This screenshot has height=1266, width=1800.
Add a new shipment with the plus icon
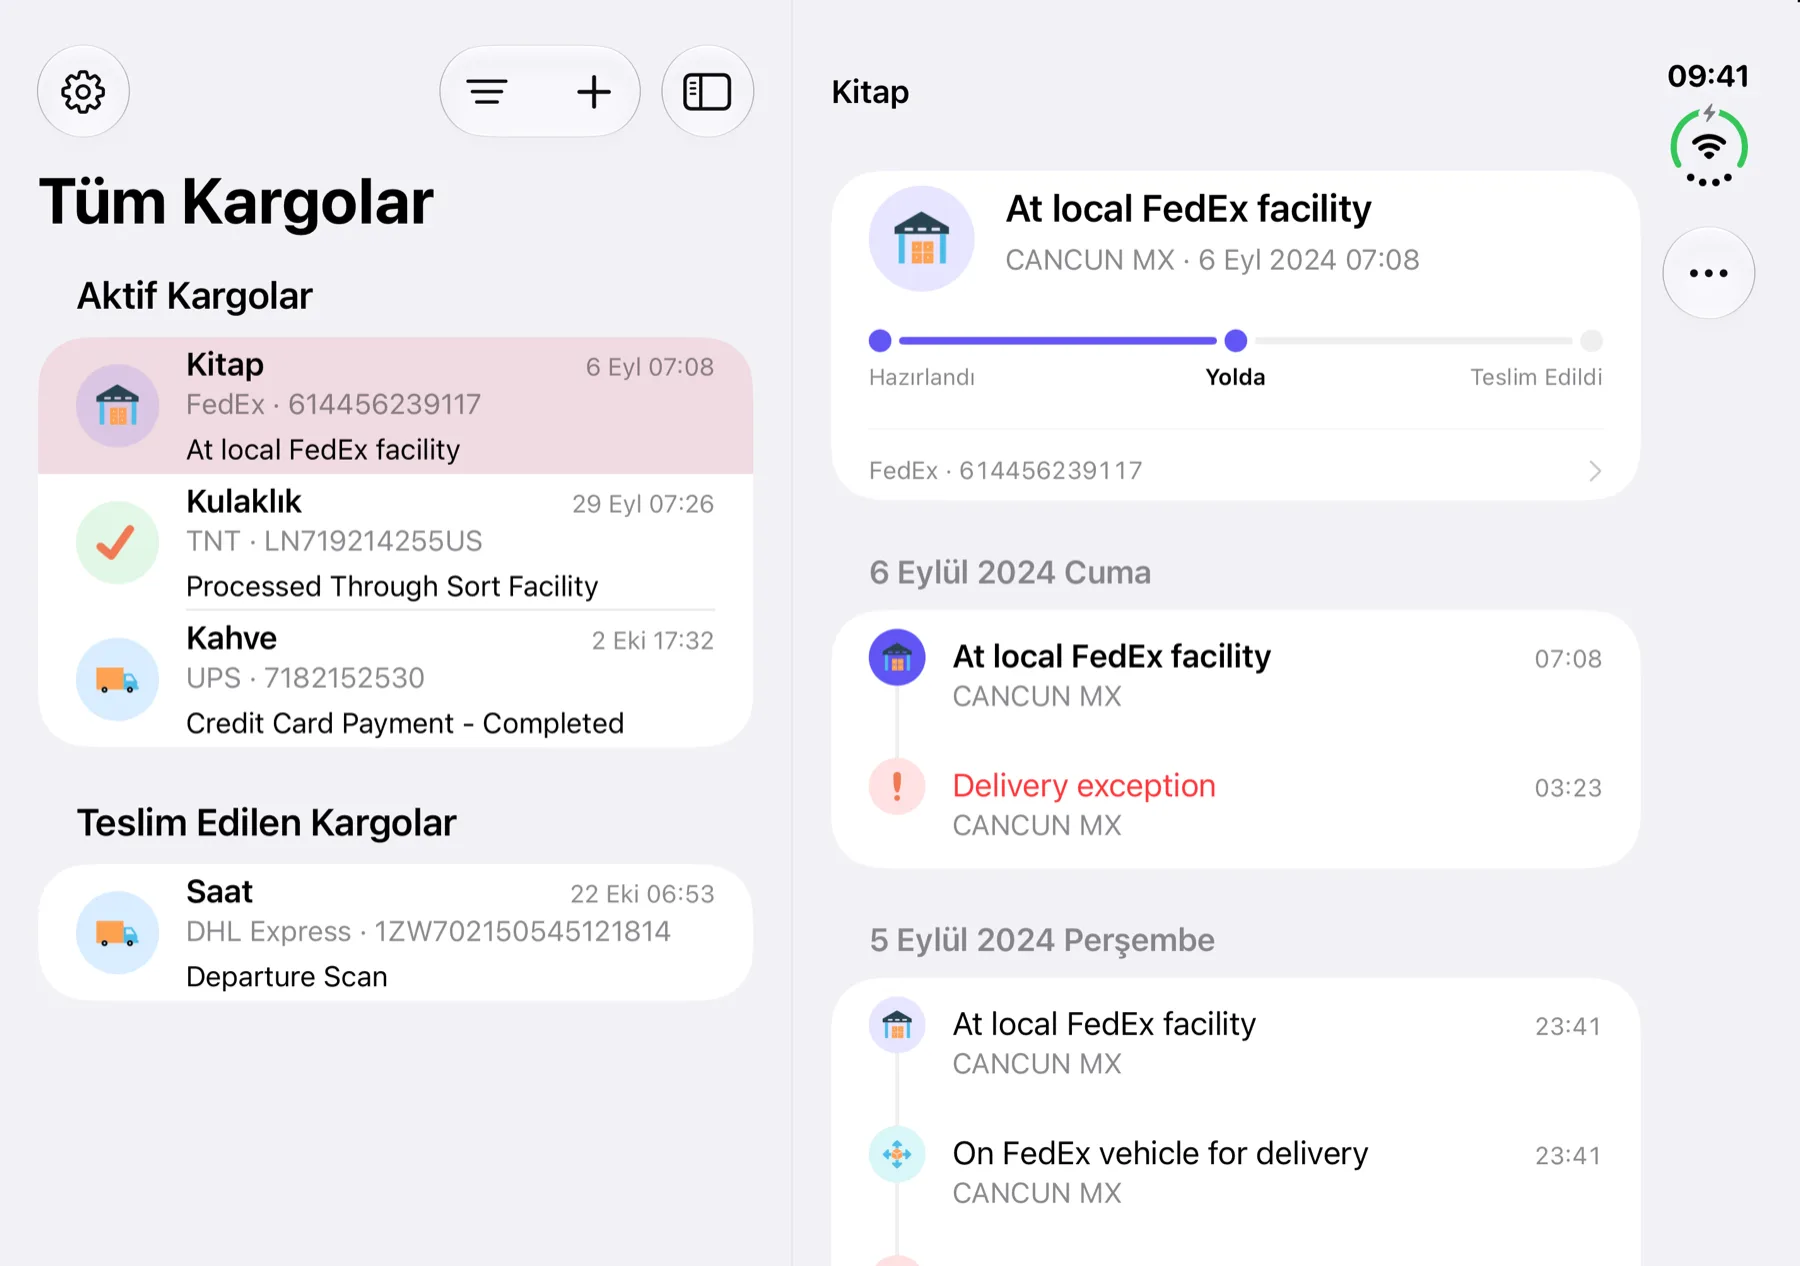coord(594,92)
